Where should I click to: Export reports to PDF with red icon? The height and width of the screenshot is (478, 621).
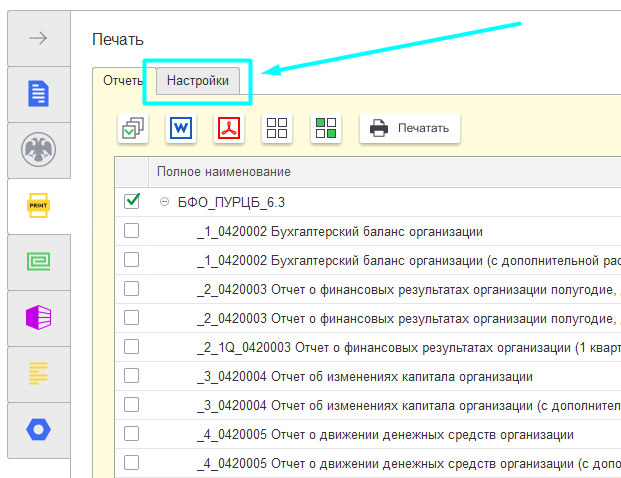coord(230,128)
